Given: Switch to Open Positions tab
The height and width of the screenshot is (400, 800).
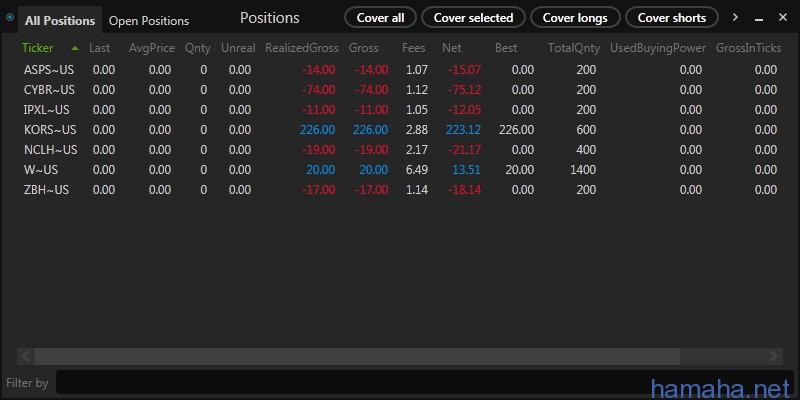Looking at the screenshot, I should (x=148, y=20).
